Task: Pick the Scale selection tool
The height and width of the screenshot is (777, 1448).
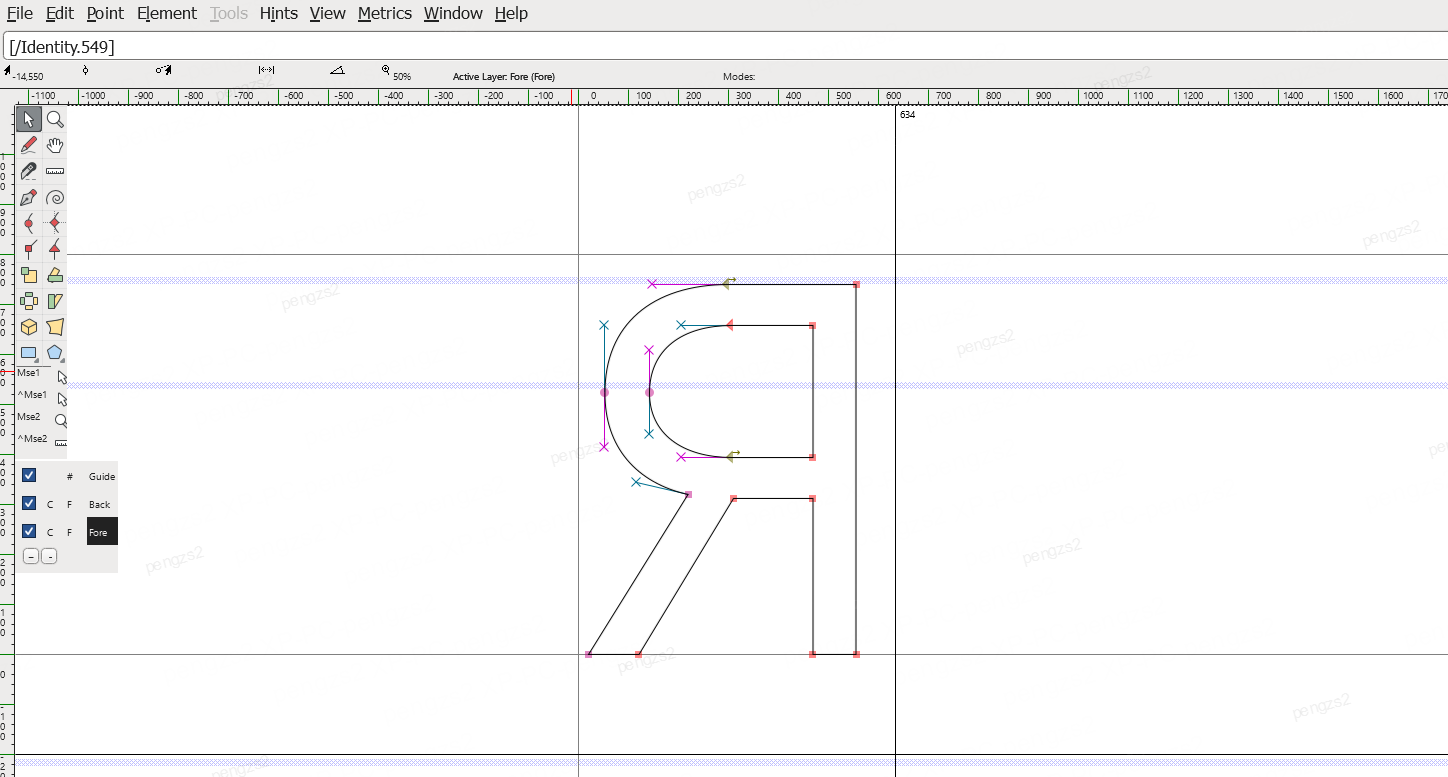Action: pyautogui.click(x=29, y=275)
